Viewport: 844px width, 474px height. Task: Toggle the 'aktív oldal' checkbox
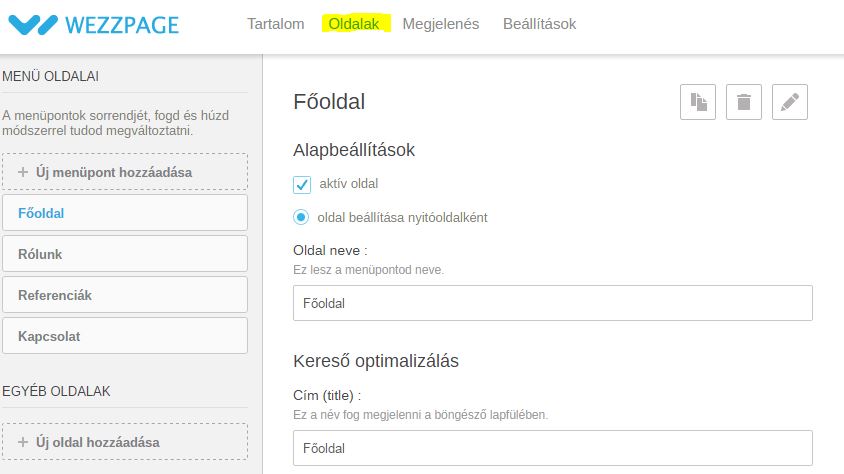click(302, 185)
